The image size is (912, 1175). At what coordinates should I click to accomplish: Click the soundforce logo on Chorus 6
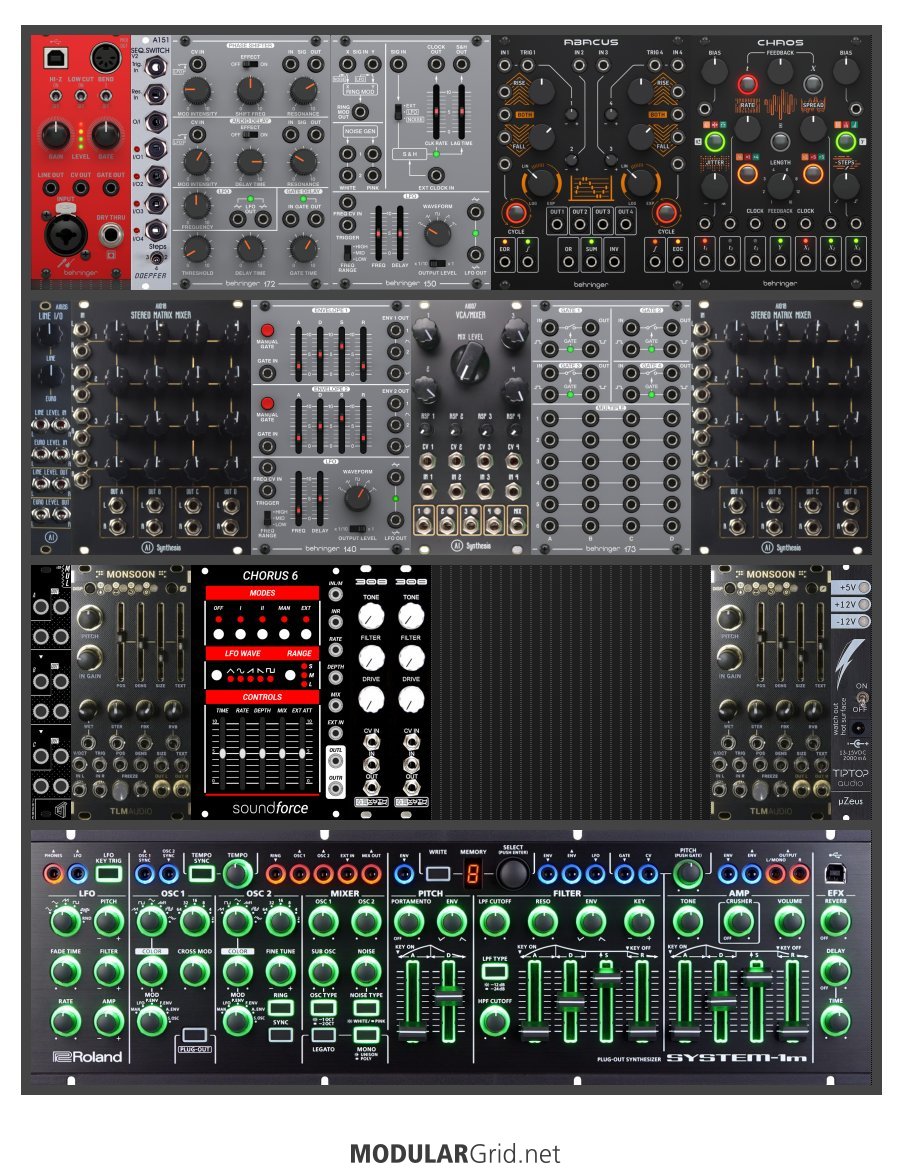271,808
